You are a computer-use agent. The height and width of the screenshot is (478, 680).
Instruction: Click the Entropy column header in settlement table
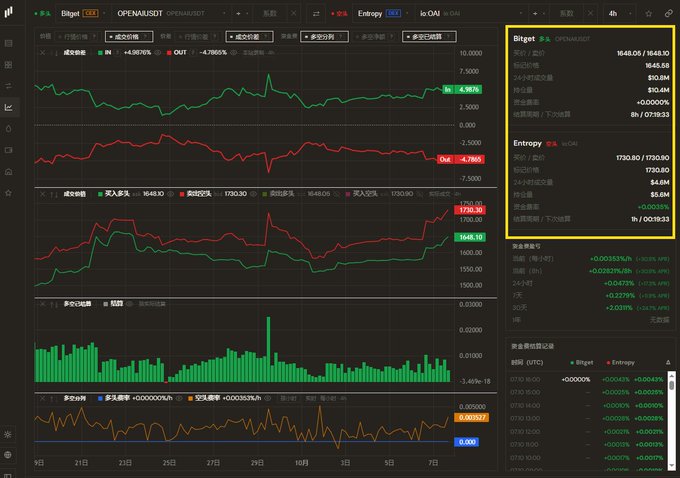tap(621, 362)
